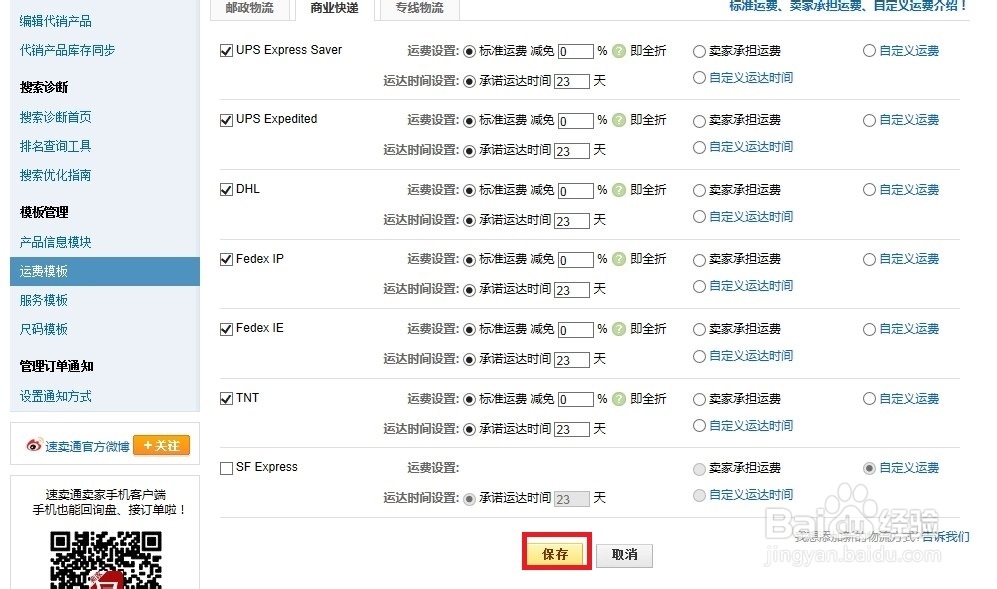Select 自定义运达时间 radio for TNT
997x589 pixels.
[x=699, y=426]
